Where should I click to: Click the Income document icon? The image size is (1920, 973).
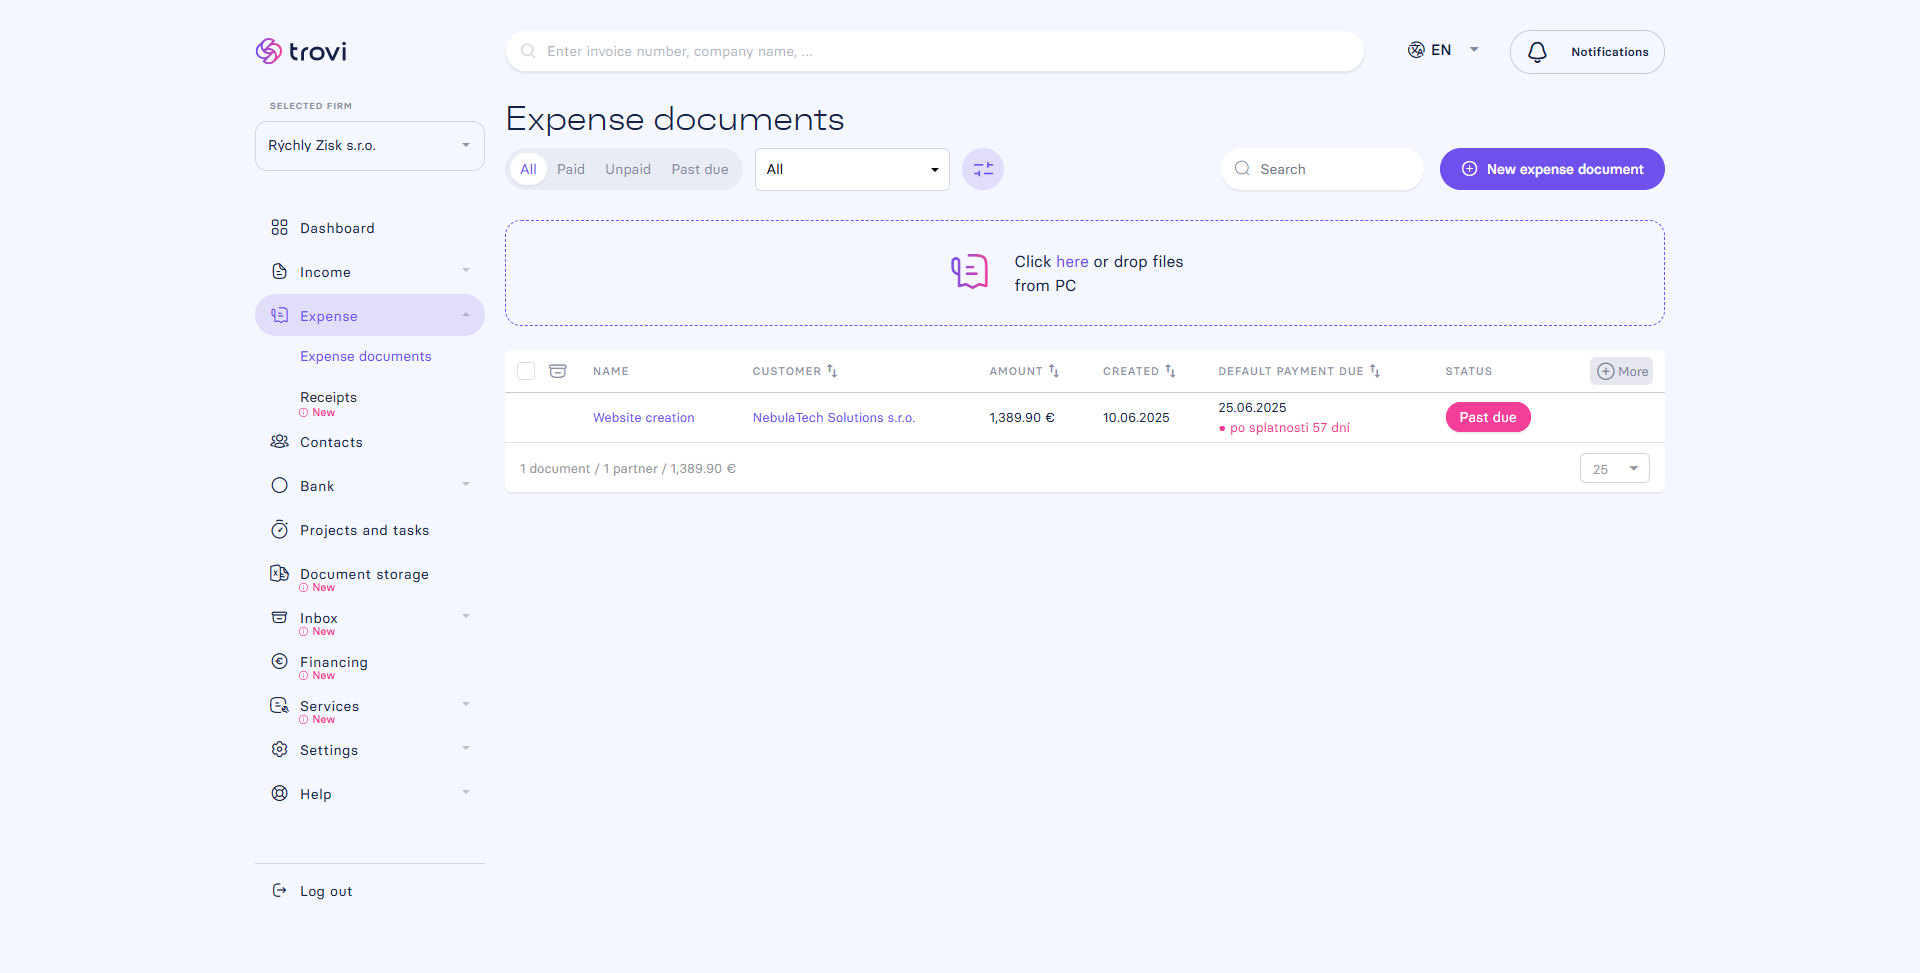[279, 272]
